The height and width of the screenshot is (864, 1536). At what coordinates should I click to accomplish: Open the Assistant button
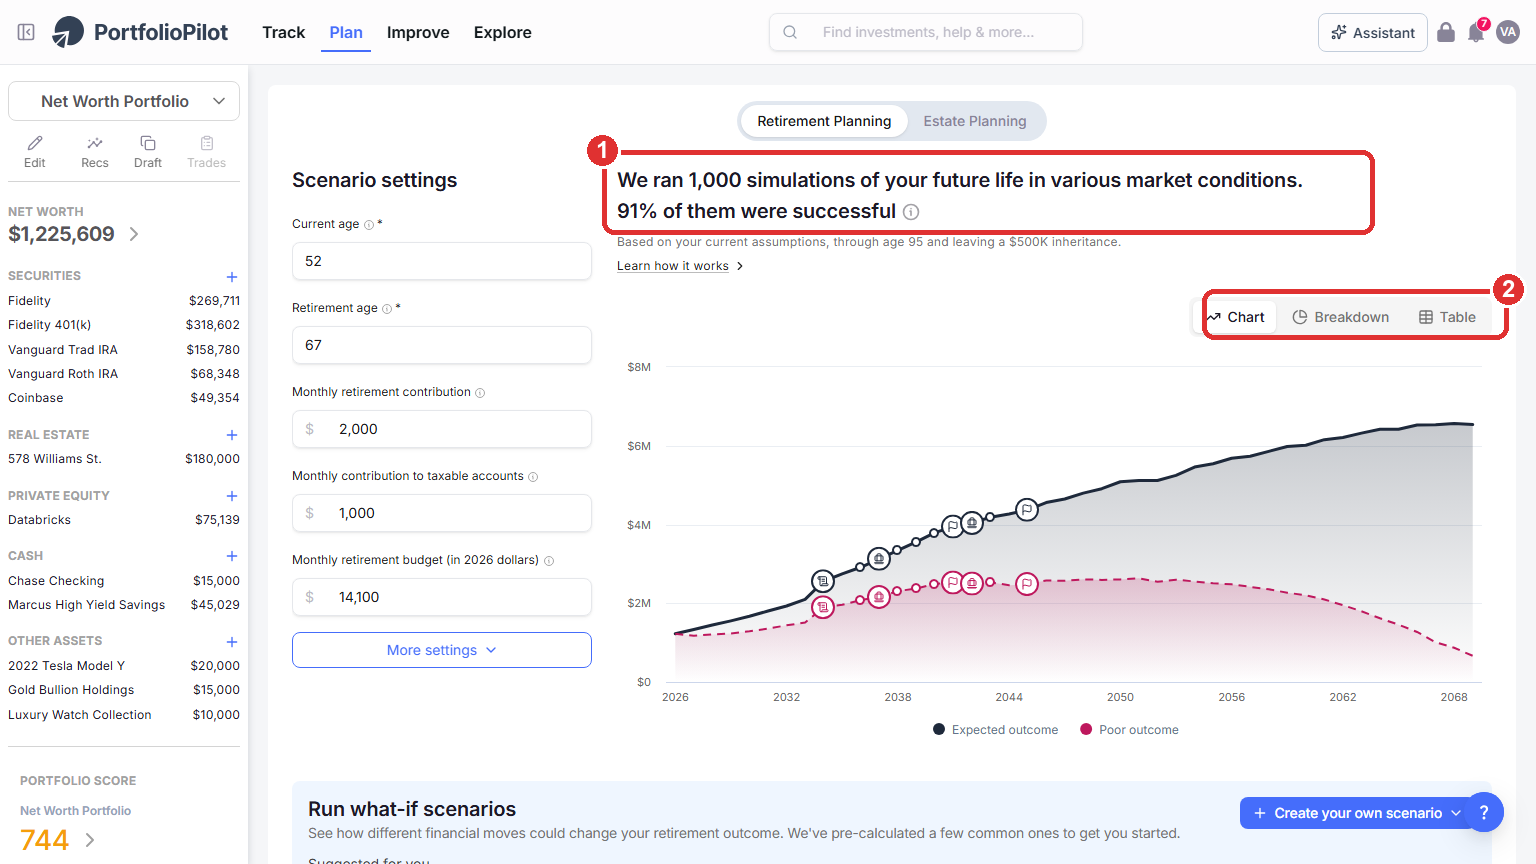[x=1373, y=32]
